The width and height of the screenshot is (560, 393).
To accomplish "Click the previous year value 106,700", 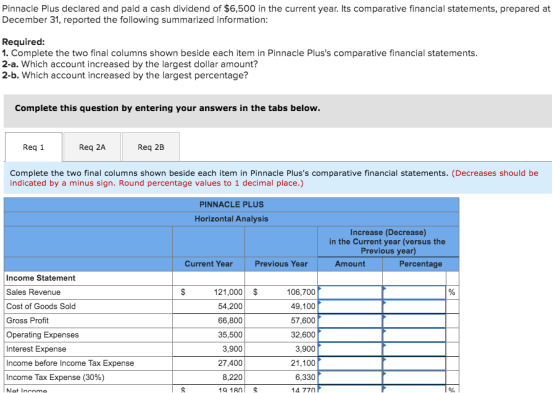I will tap(301, 292).
